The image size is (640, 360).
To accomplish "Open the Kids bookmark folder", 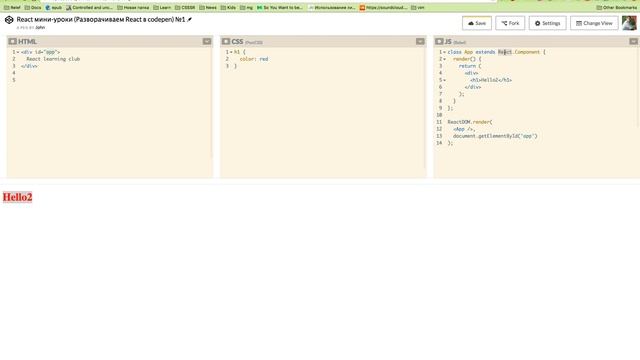I will point(228,7).
